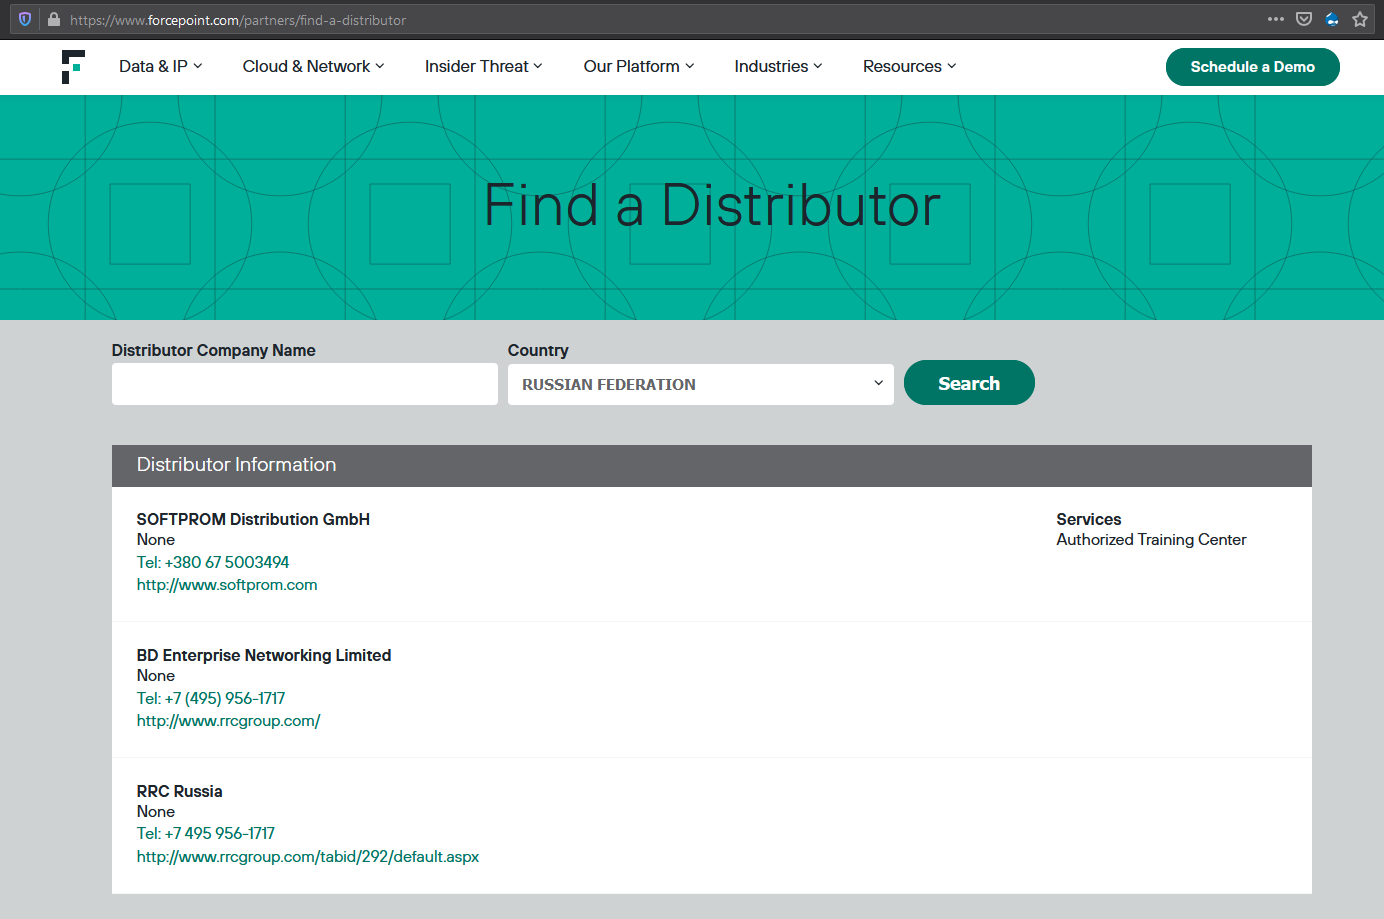Screen dimensions: 1384x919
Task: Click the padlock site security icon
Action: [54, 19]
